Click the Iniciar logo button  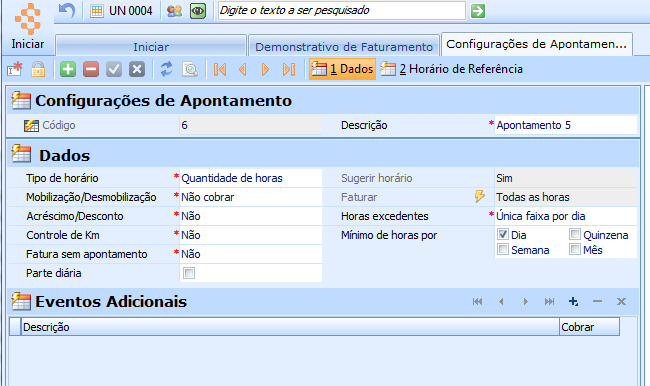[x=28, y=26]
